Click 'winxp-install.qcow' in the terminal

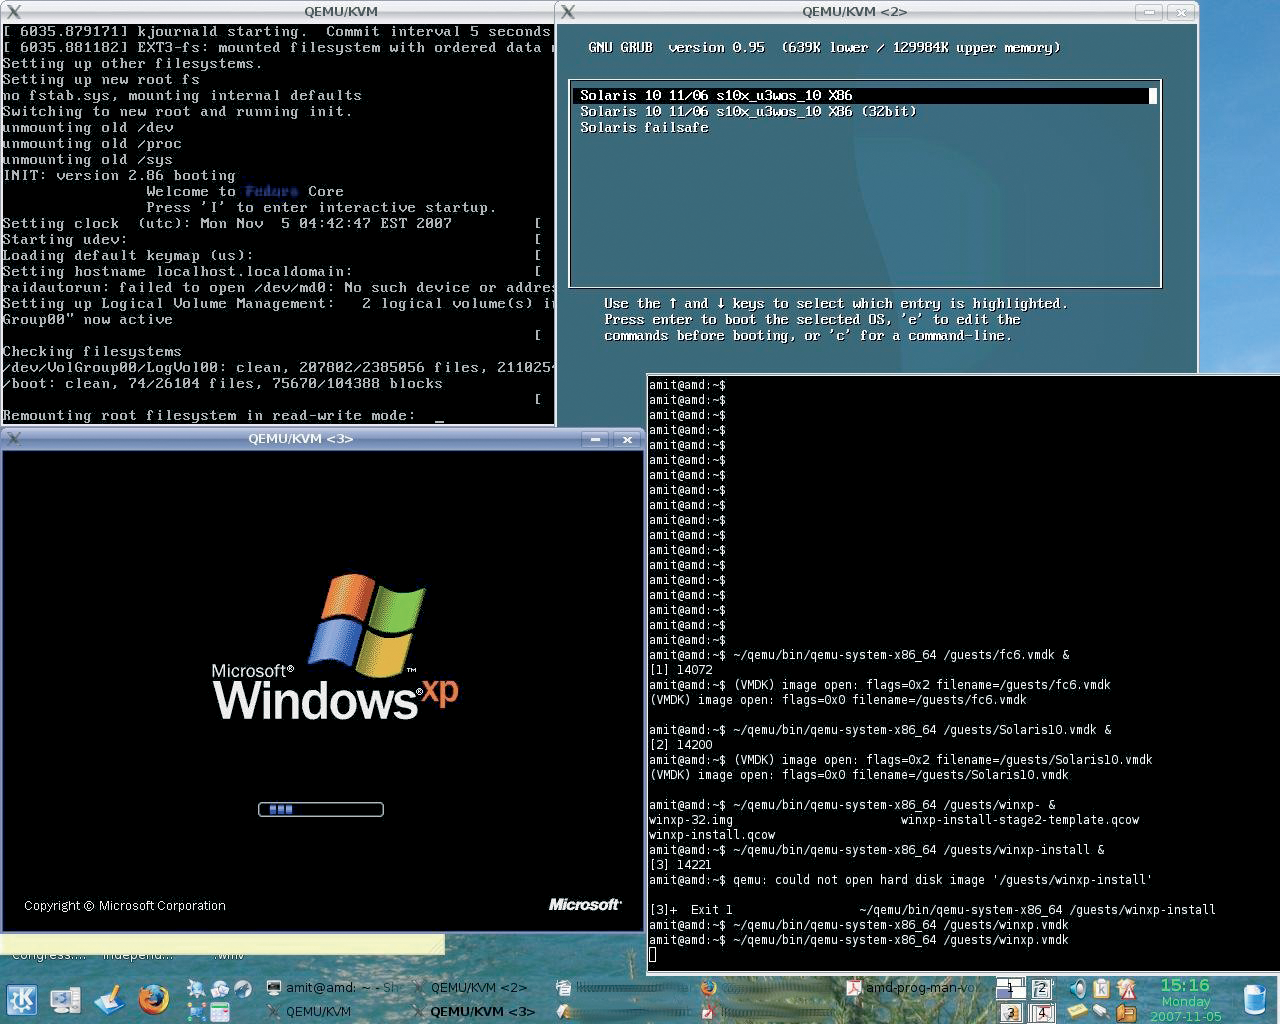(x=712, y=835)
